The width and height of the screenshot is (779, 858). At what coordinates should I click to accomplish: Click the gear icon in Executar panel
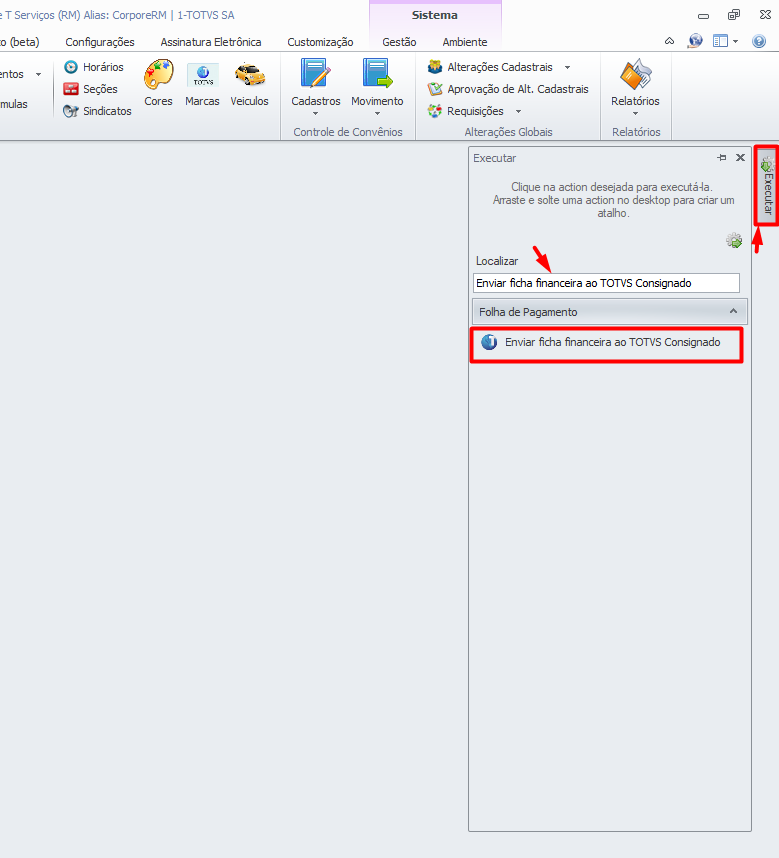click(x=734, y=240)
